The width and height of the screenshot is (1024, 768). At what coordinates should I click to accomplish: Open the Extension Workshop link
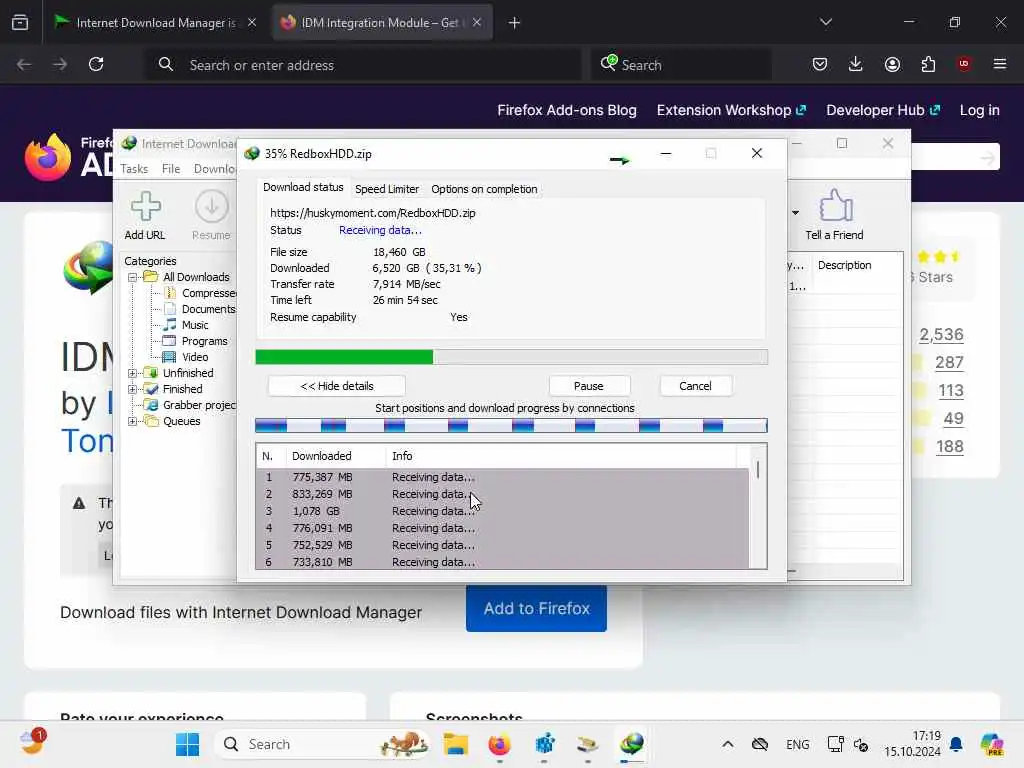731,110
